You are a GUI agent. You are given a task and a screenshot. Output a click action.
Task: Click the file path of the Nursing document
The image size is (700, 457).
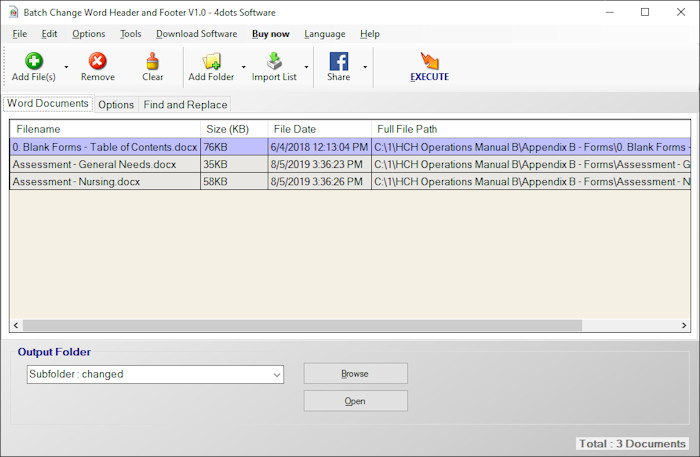coord(531,182)
